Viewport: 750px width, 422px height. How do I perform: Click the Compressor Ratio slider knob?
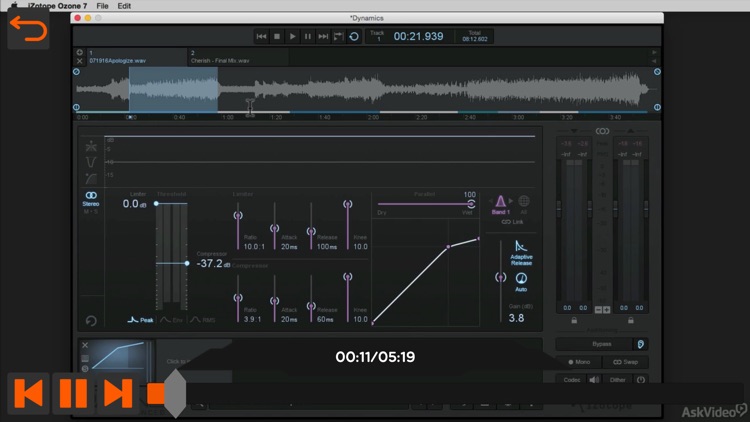[238, 298]
